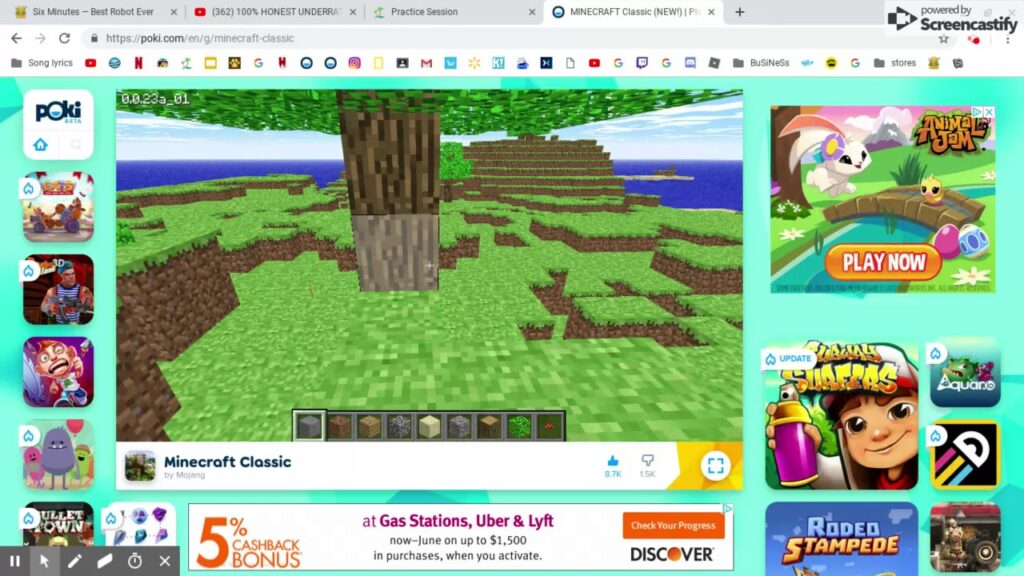Choose the Screencastify mouse cursor tool
This screenshot has width=1024, height=576.
pos(44,560)
